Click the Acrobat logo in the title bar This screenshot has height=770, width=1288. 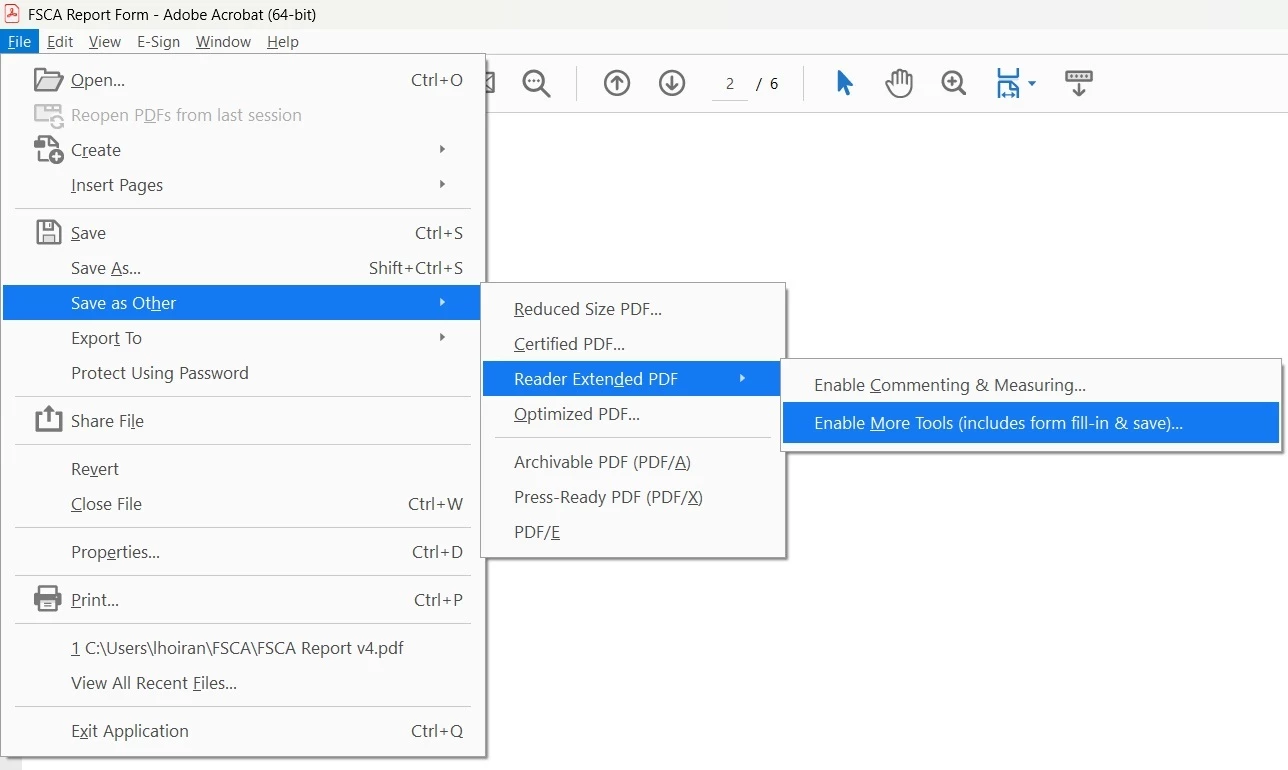(12, 15)
